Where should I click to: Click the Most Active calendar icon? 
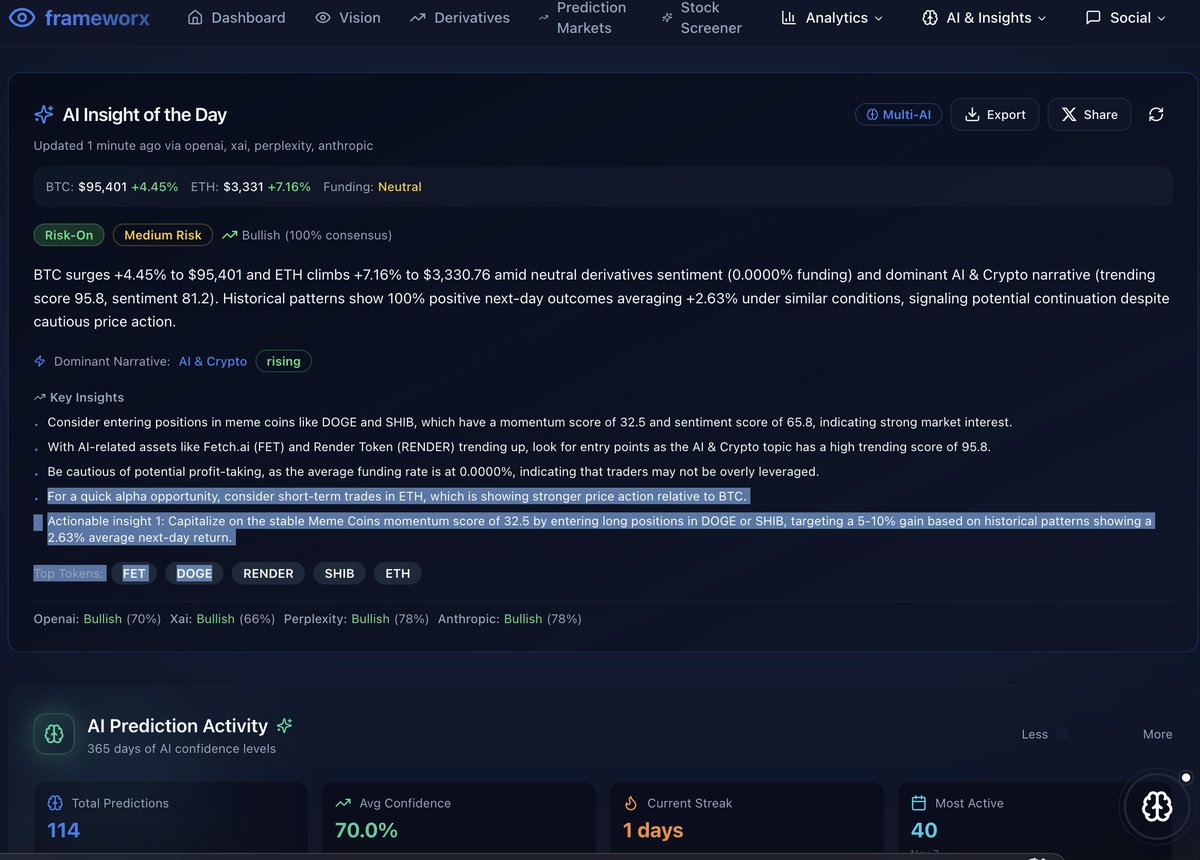[919, 803]
